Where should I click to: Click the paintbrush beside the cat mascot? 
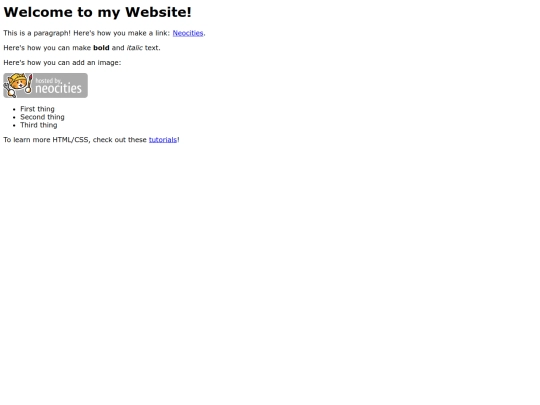[x=29, y=84]
